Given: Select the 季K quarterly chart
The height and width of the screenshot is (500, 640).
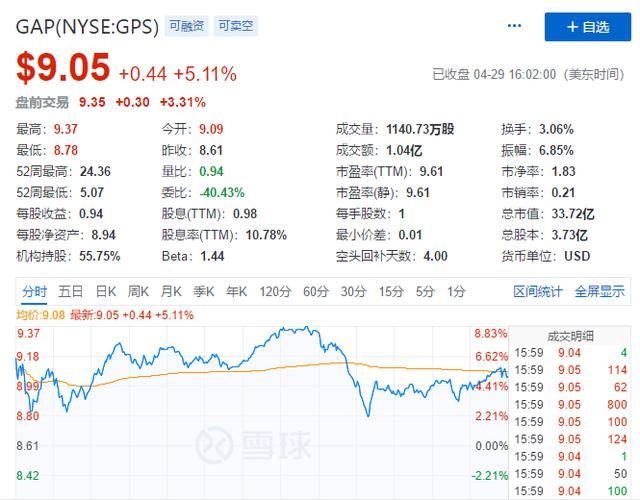Looking at the screenshot, I should tap(203, 292).
